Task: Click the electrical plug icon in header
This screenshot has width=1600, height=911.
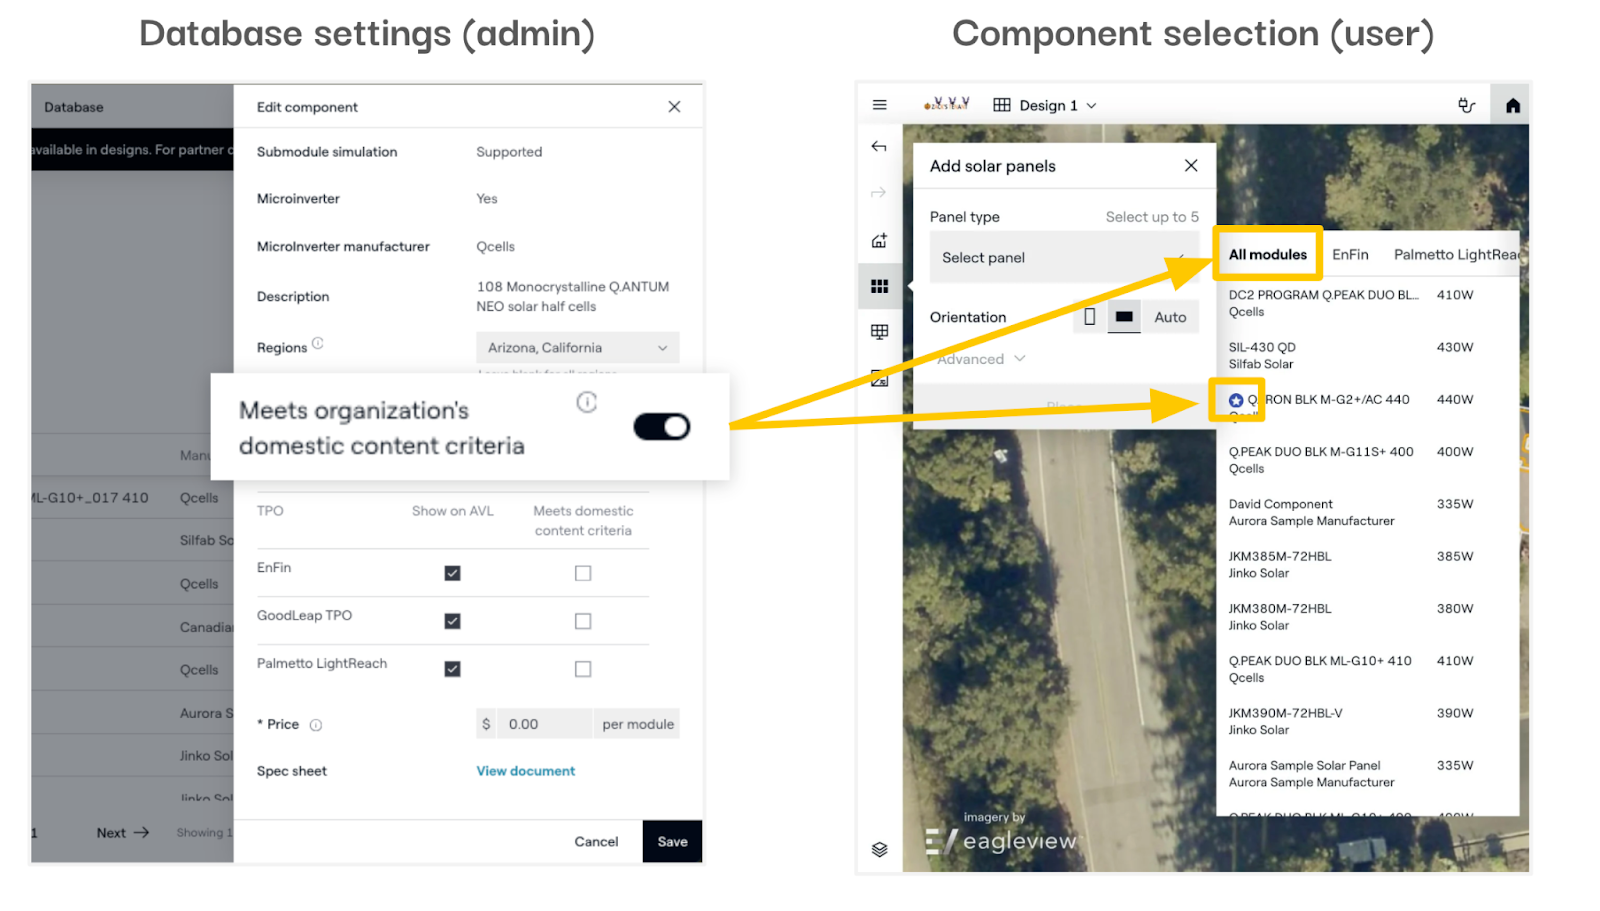Action: click(1466, 105)
